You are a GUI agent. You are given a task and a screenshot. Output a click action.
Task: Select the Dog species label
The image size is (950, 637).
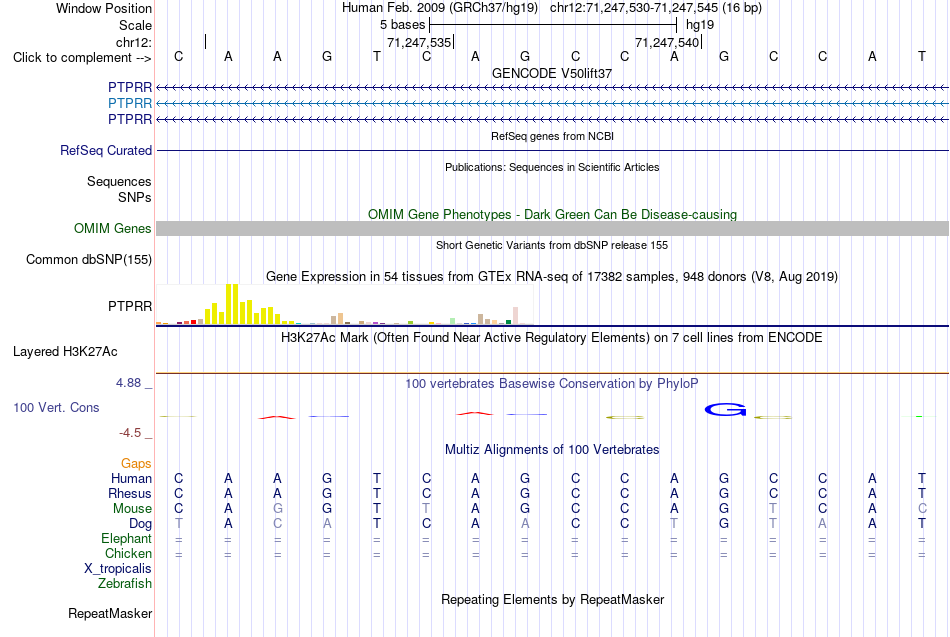tap(140, 524)
